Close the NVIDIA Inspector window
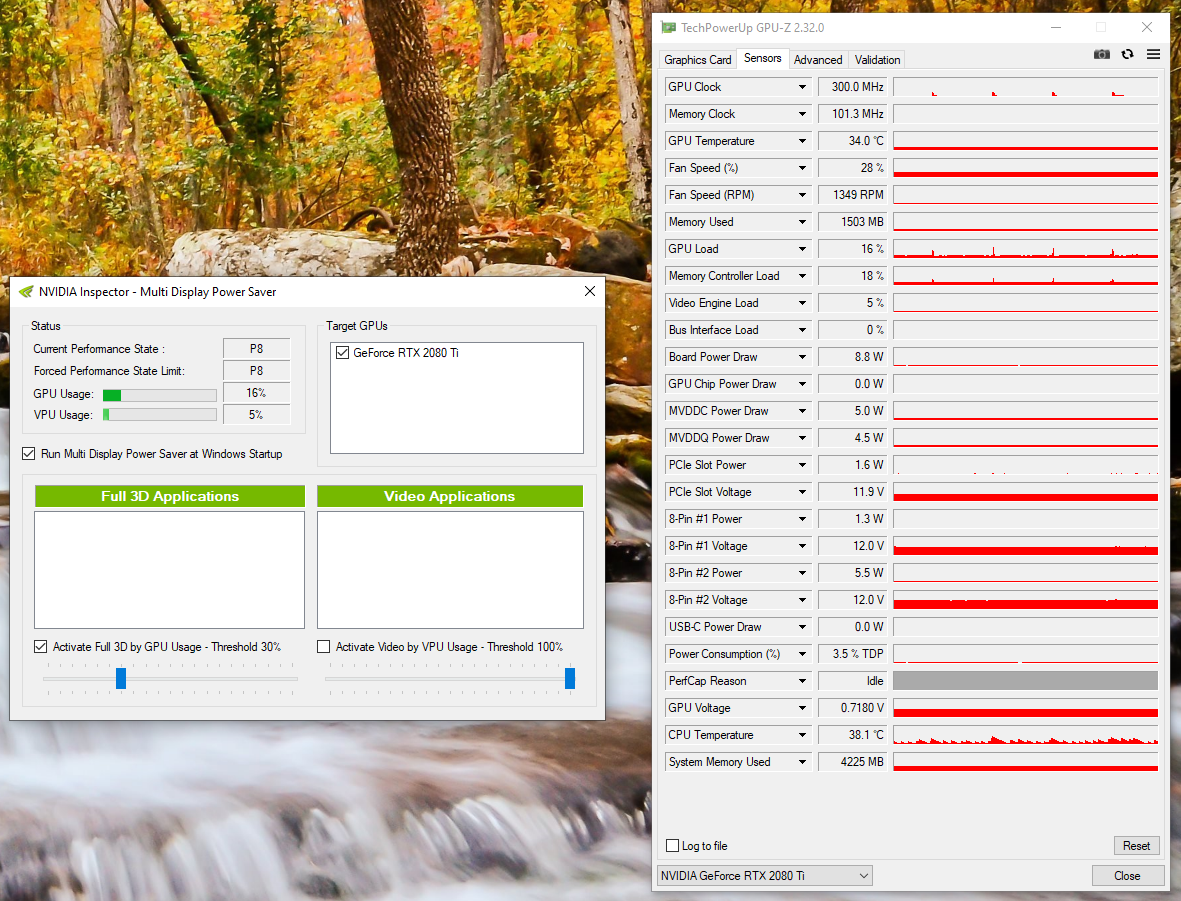Image resolution: width=1181 pixels, height=901 pixels. 590,291
